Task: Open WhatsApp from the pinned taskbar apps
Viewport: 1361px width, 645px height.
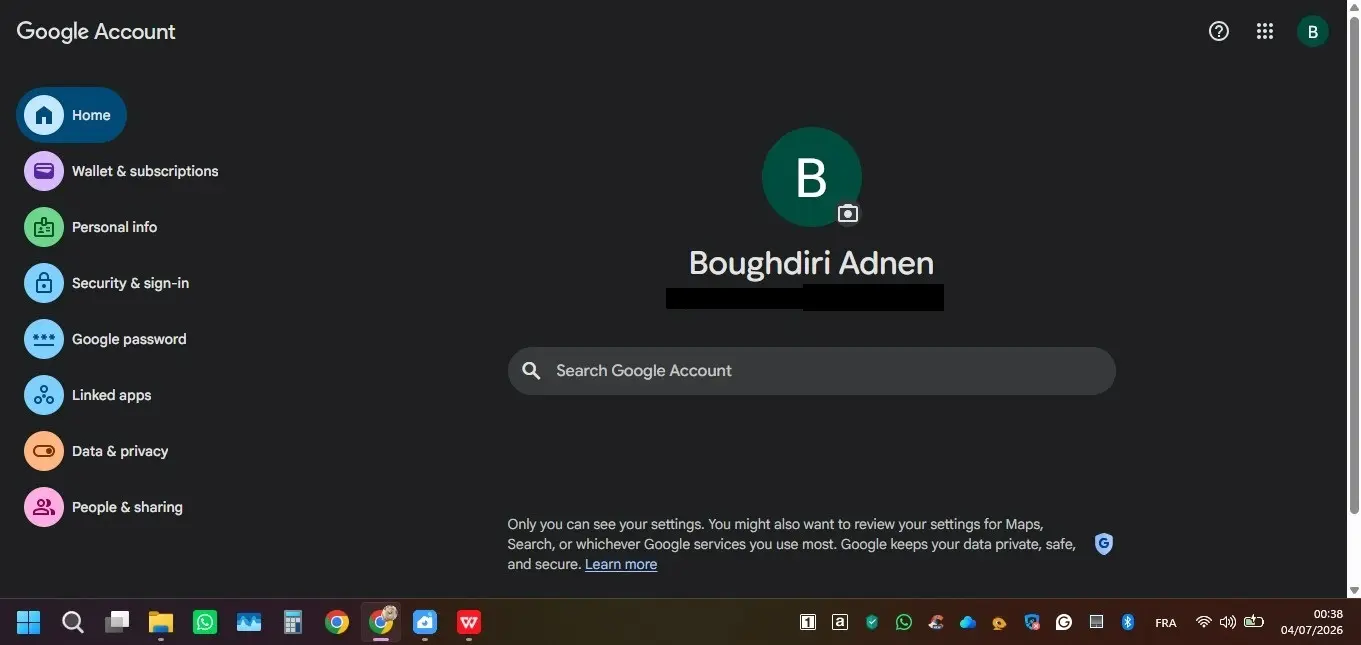Action: 205,623
